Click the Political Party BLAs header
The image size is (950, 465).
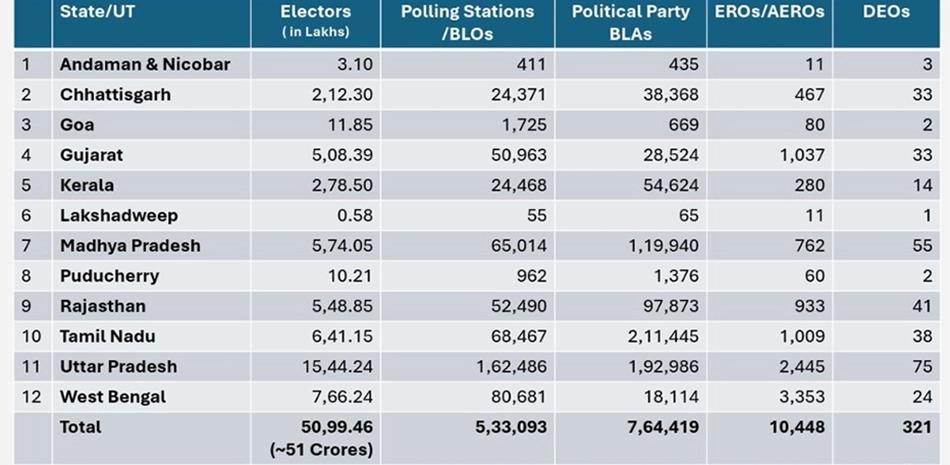(x=630, y=21)
